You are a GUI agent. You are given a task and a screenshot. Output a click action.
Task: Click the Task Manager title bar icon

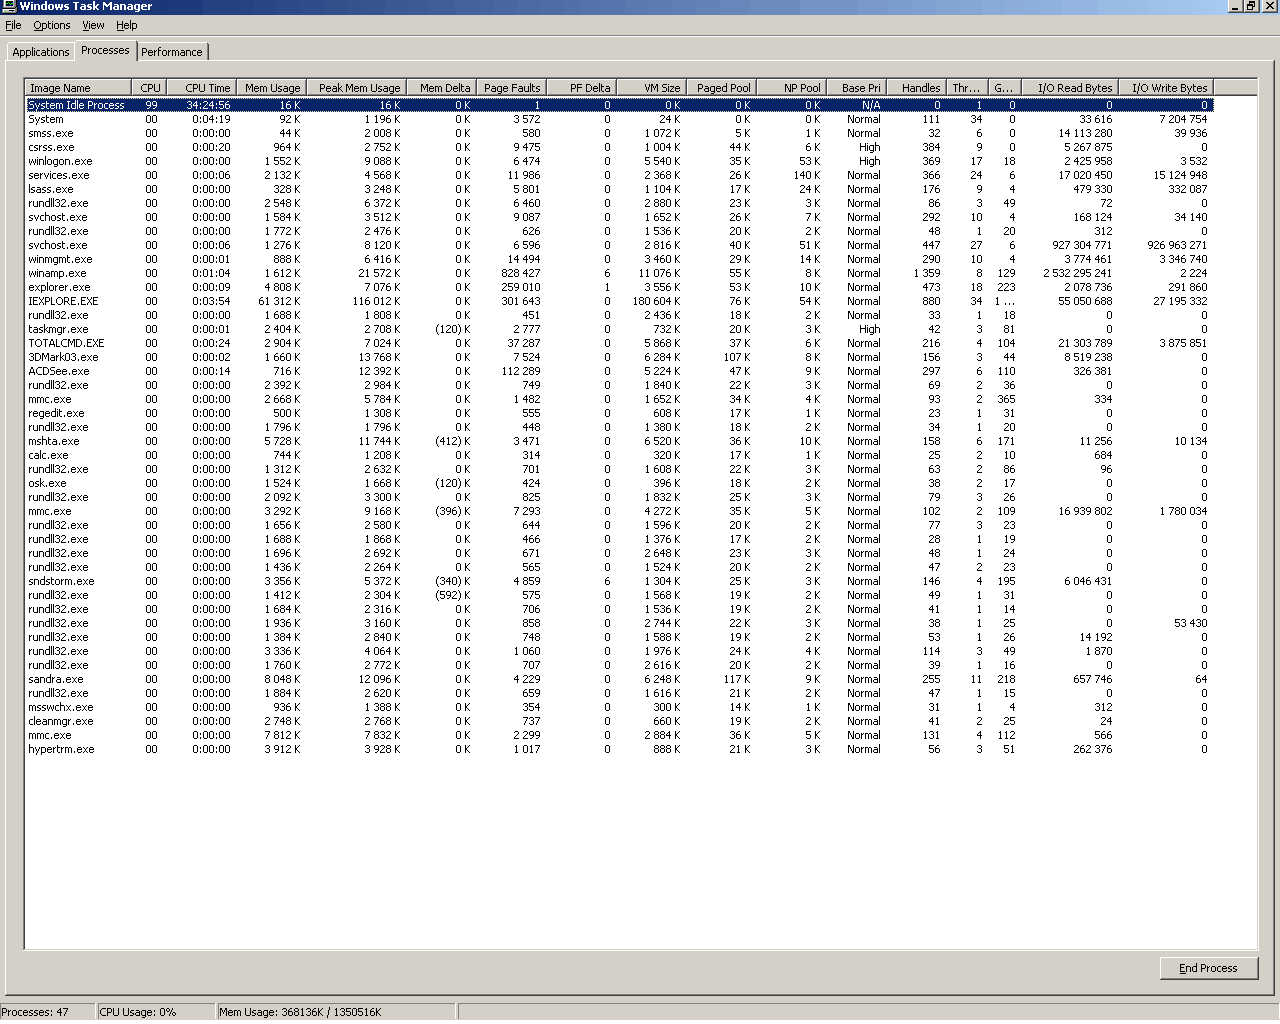coord(9,6)
